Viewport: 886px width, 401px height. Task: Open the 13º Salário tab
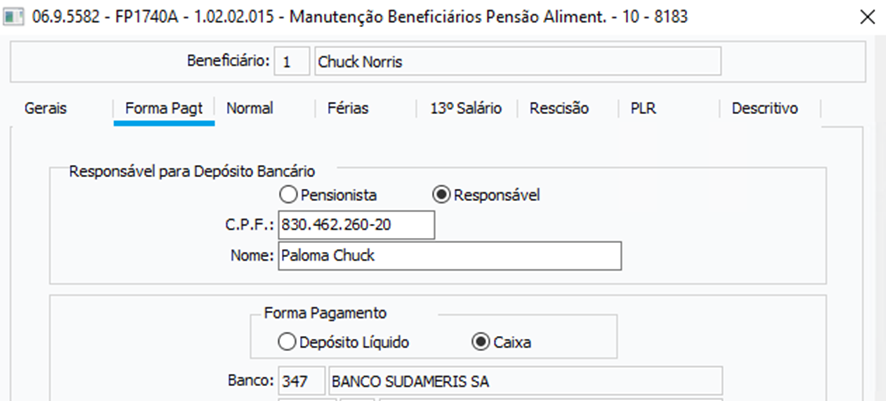click(466, 108)
